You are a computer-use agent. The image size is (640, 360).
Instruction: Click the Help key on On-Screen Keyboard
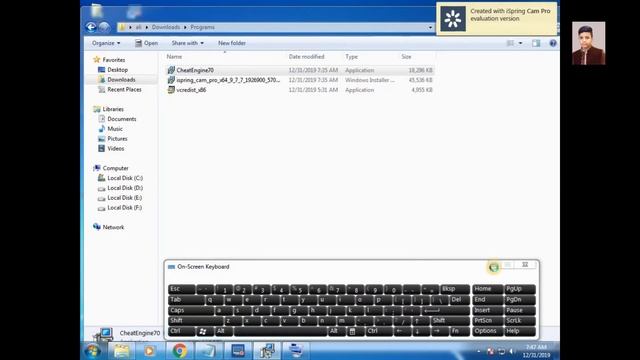pos(520,331)
